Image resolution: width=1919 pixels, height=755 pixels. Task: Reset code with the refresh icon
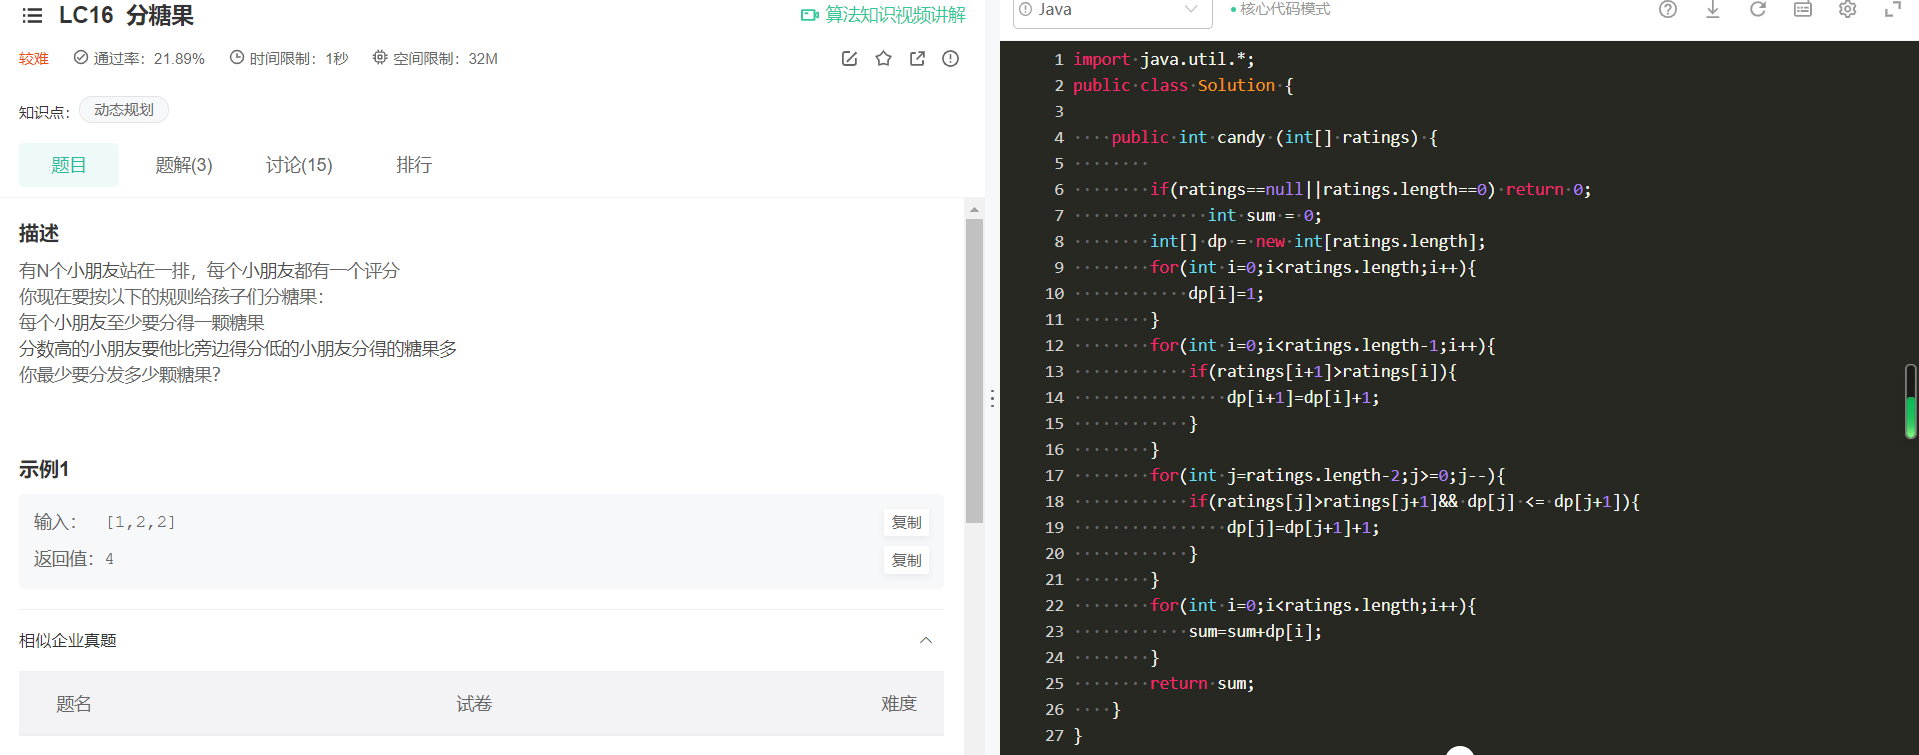(x=1758, y=9)
